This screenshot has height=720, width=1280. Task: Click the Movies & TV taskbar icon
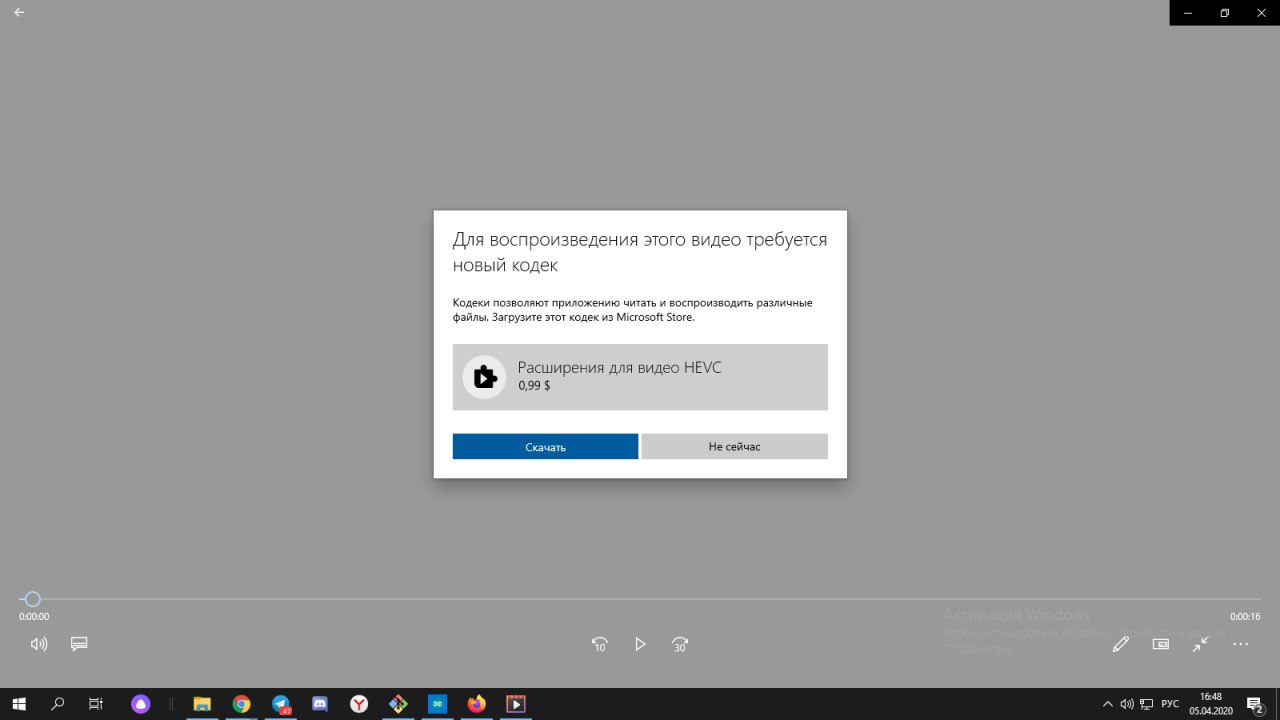(x=516, y=704)
